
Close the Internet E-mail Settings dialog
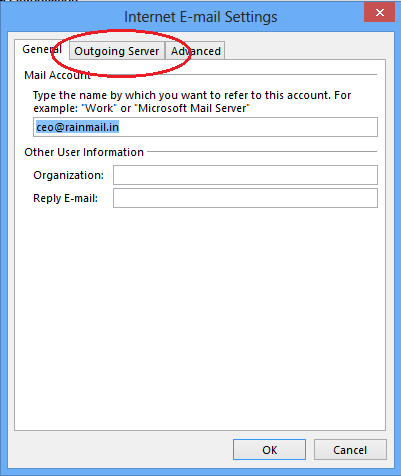pos(379,13)
